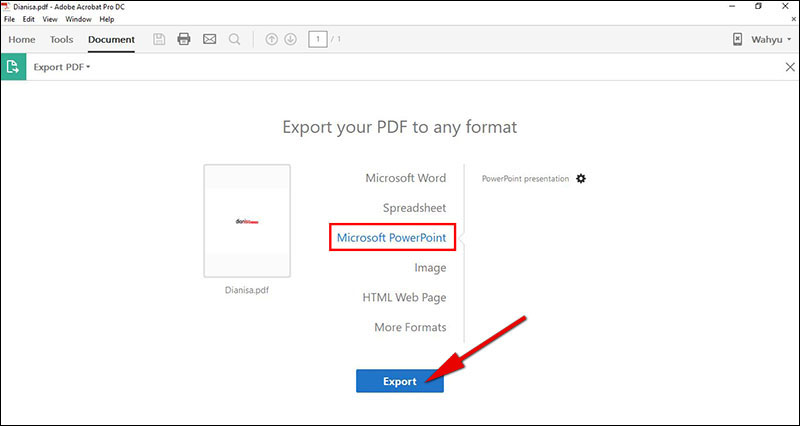Screen dimensions: 800x426
Task: Click the blue Export button
Action: (x=399, y=381)
